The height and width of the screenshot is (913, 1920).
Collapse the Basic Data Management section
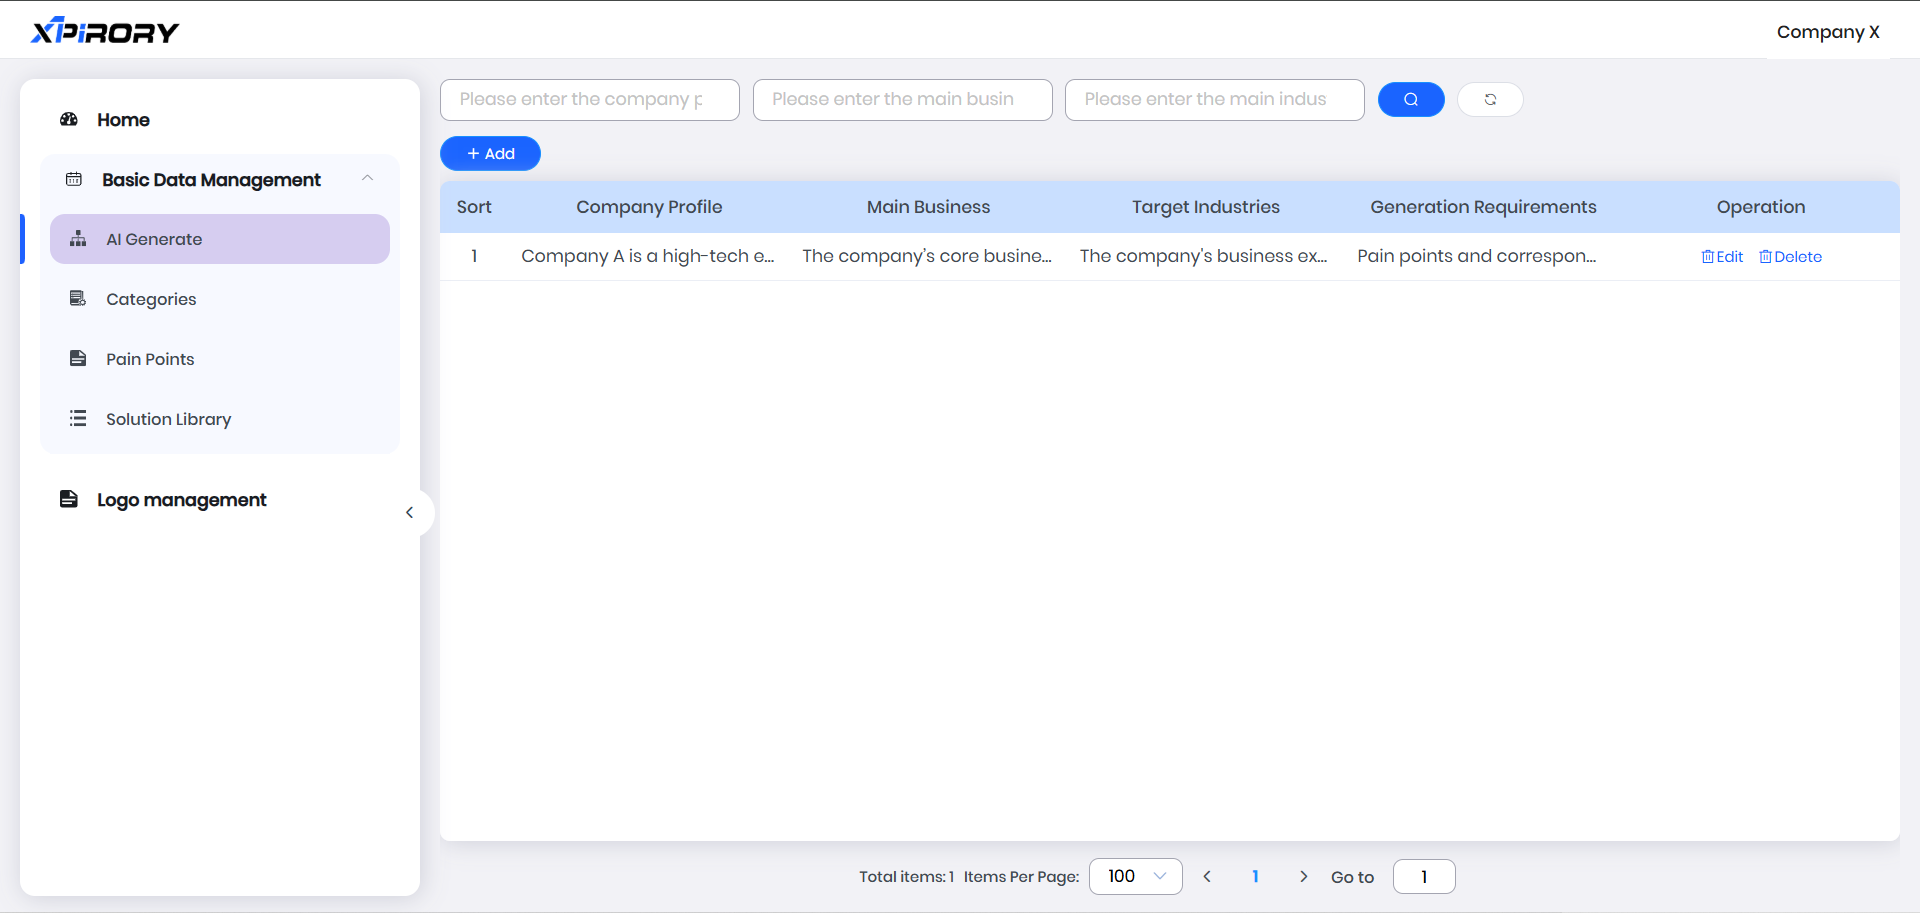pos(367,179)
